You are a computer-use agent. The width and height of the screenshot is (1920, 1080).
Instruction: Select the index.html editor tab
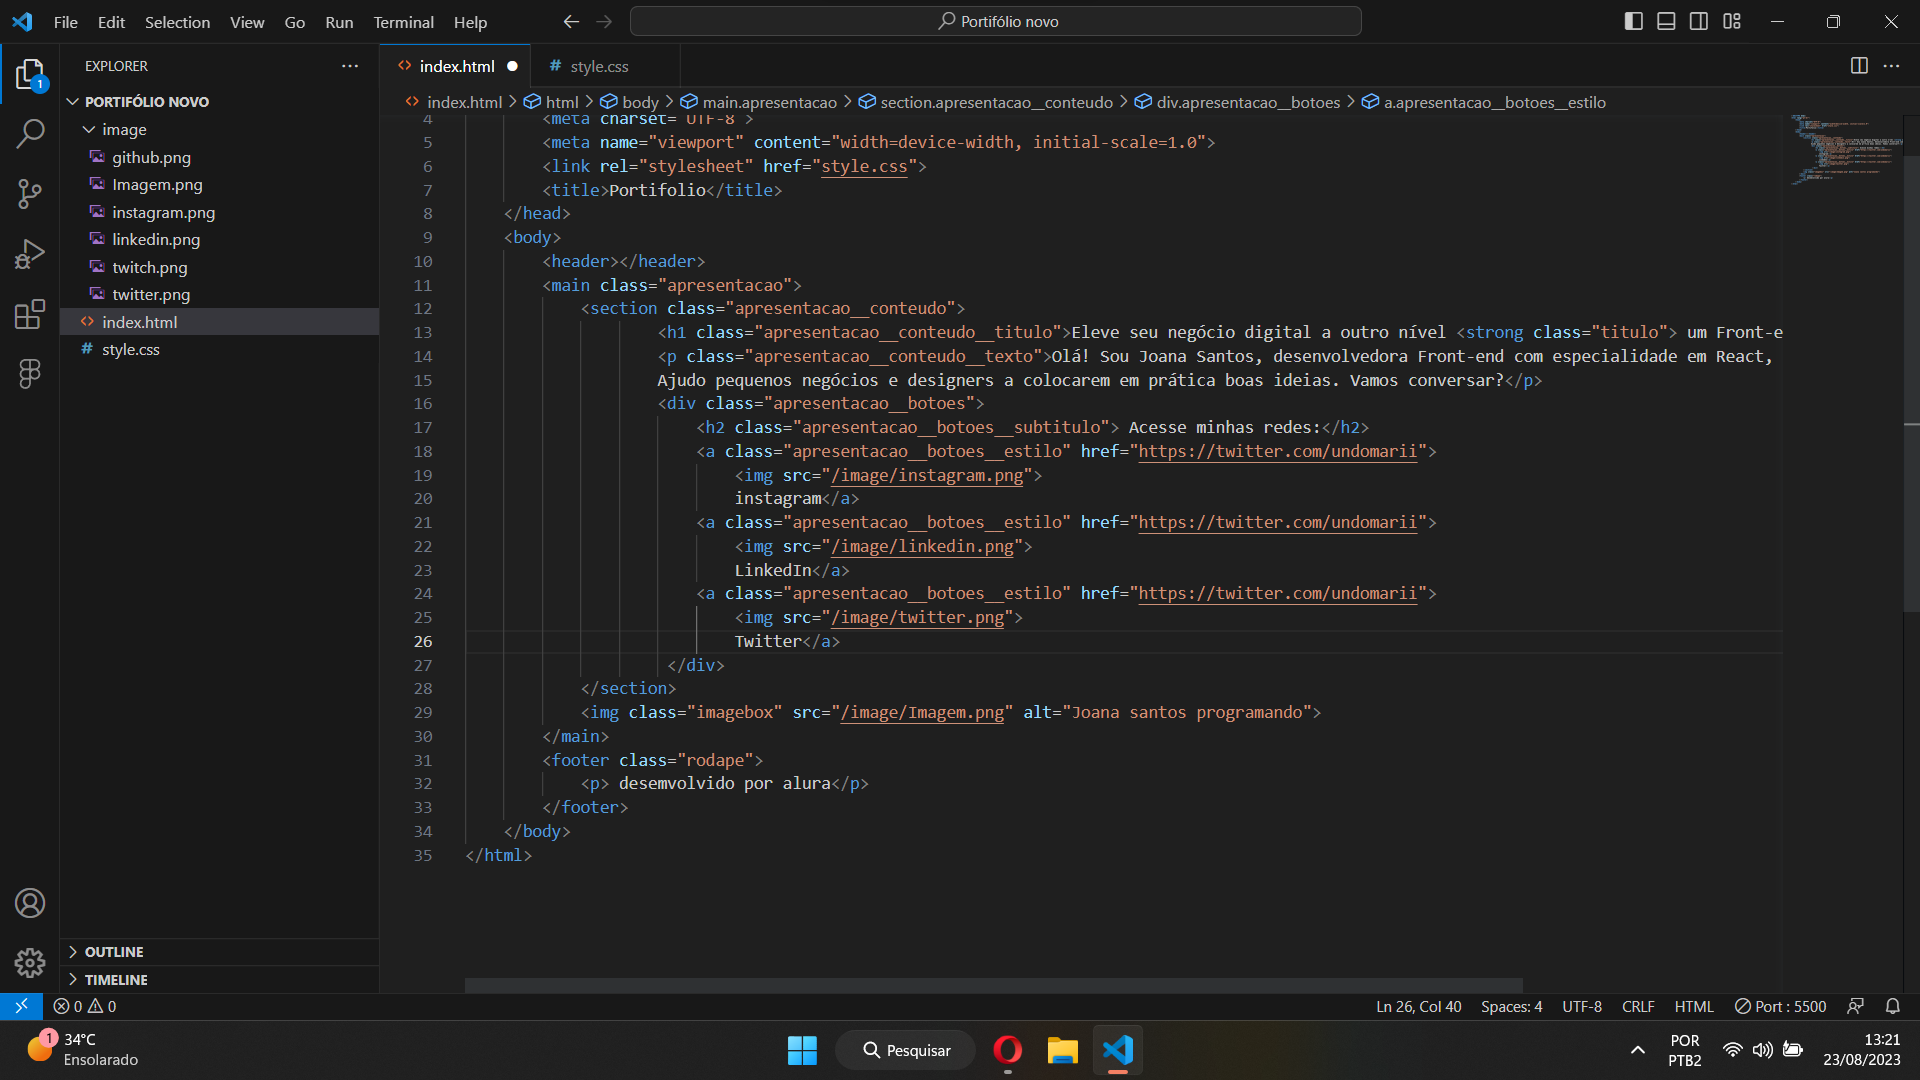pyautogui.click(x=455, y=66)
